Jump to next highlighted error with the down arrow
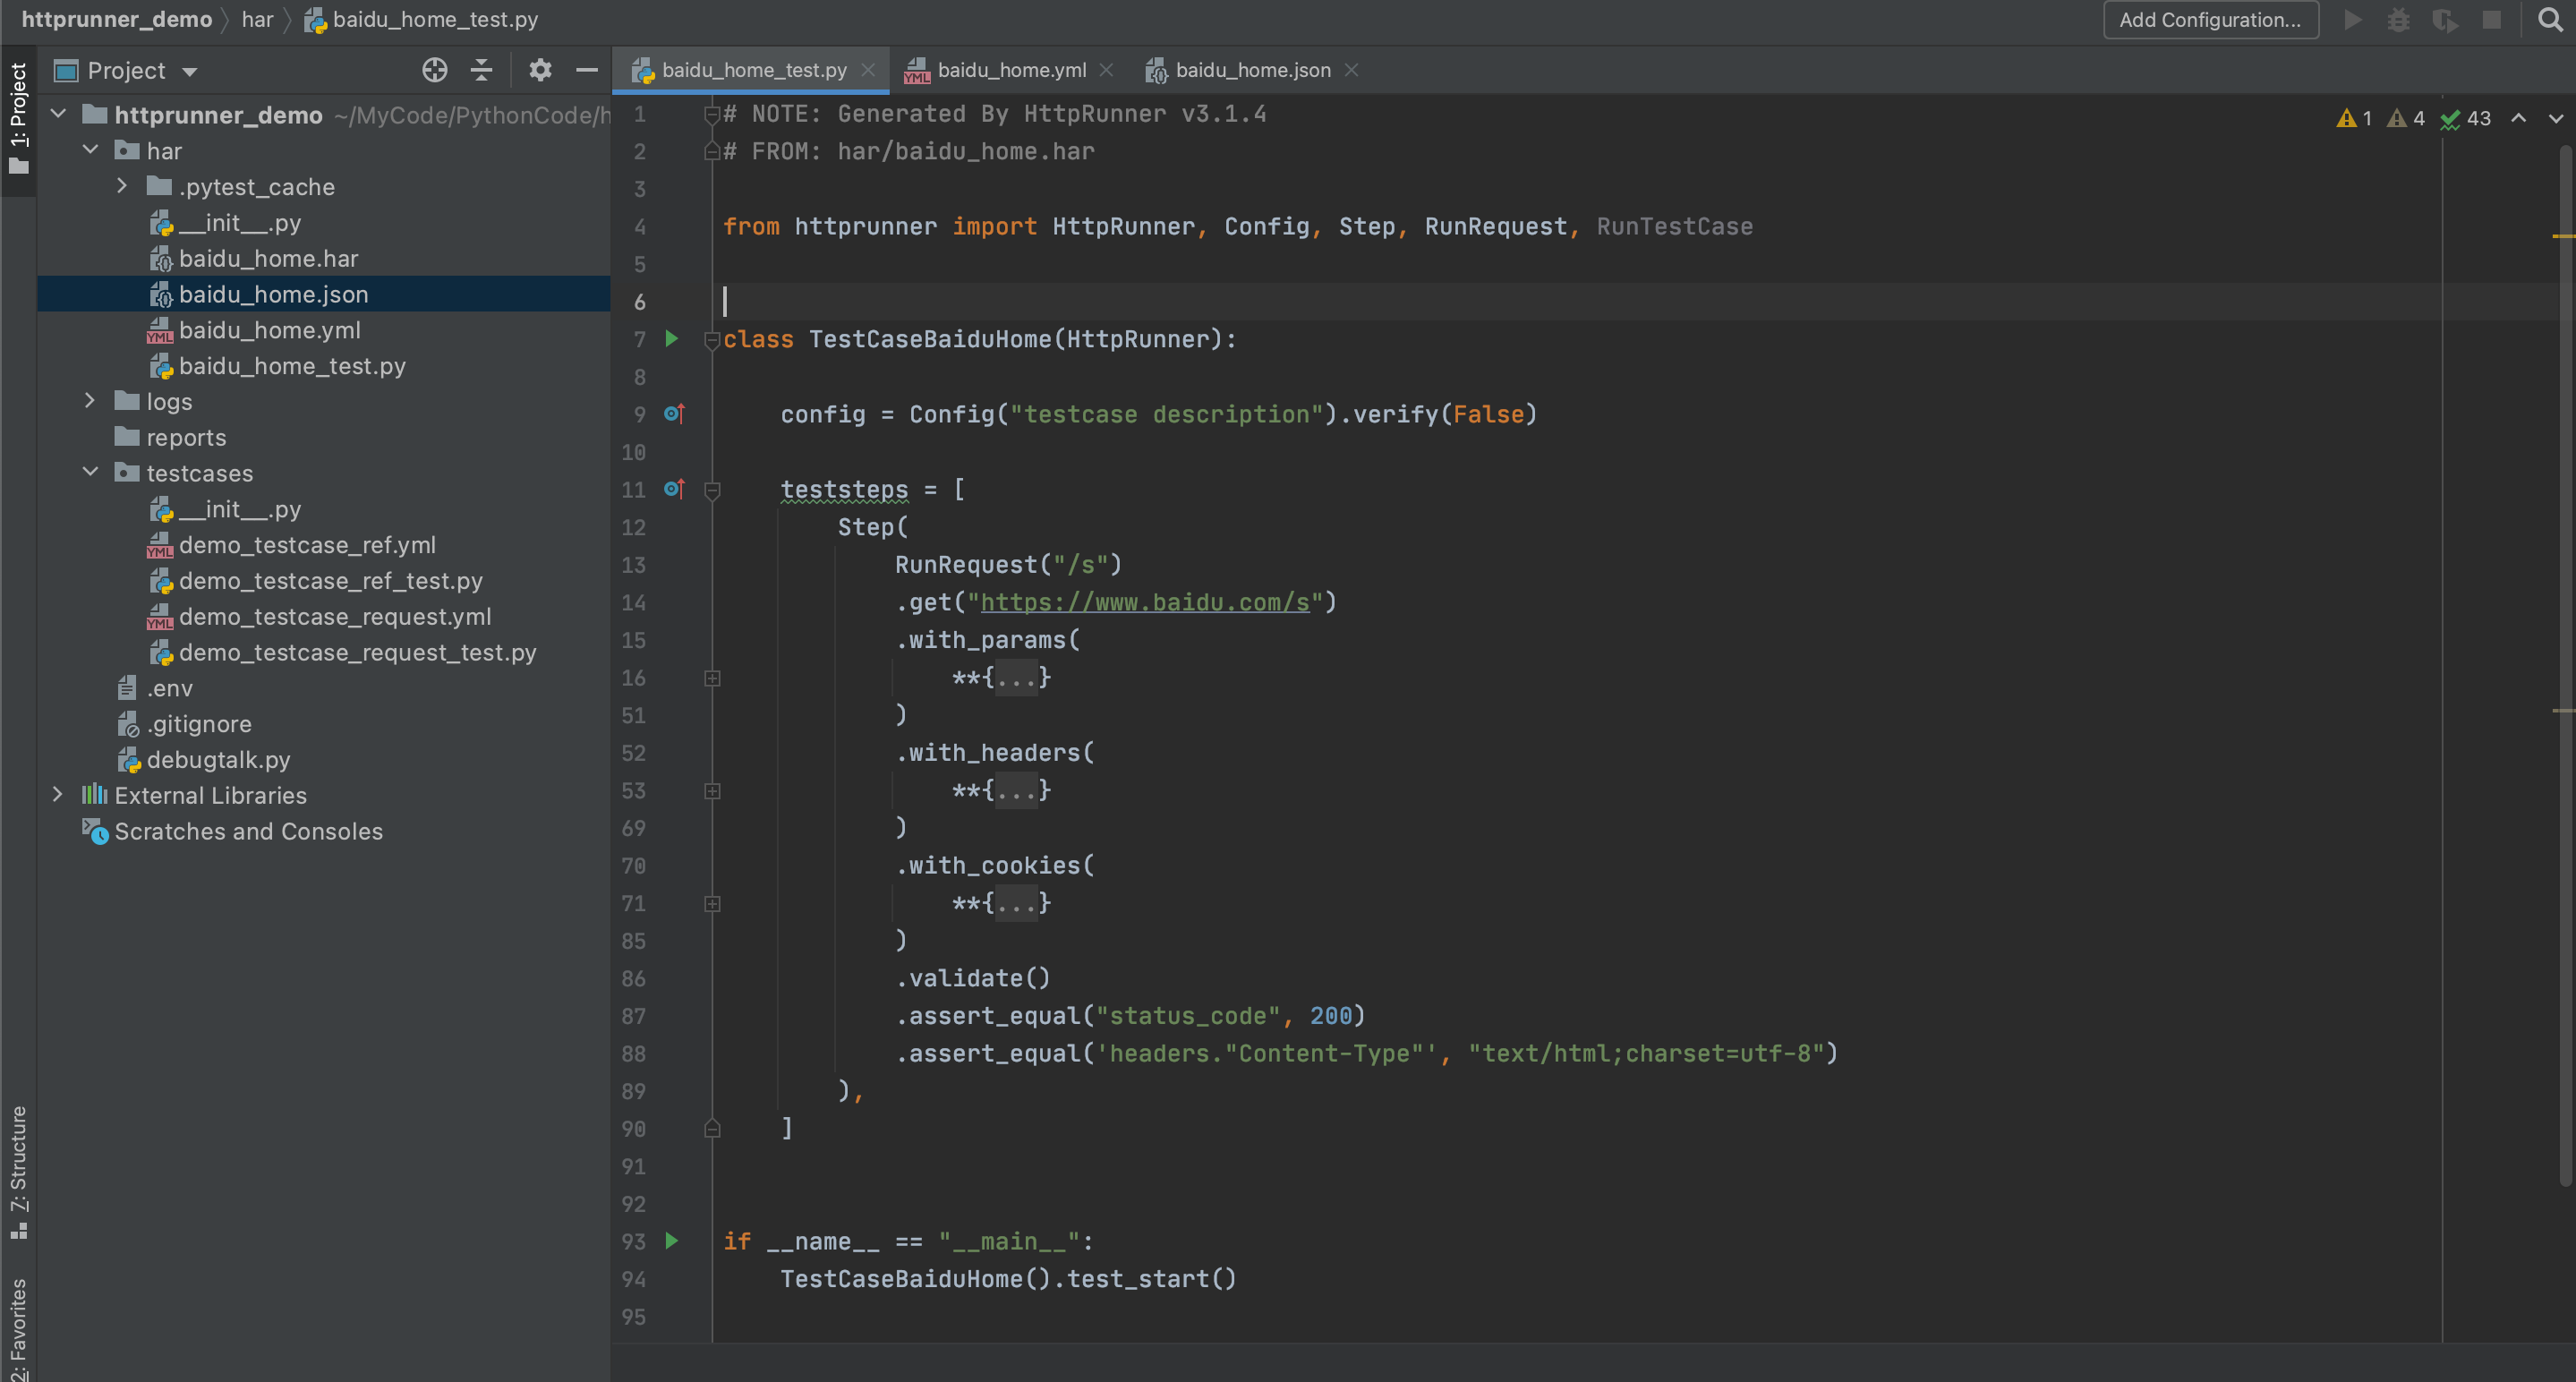Screen dimensions: 2576x1382 (x=2556, y=118)
